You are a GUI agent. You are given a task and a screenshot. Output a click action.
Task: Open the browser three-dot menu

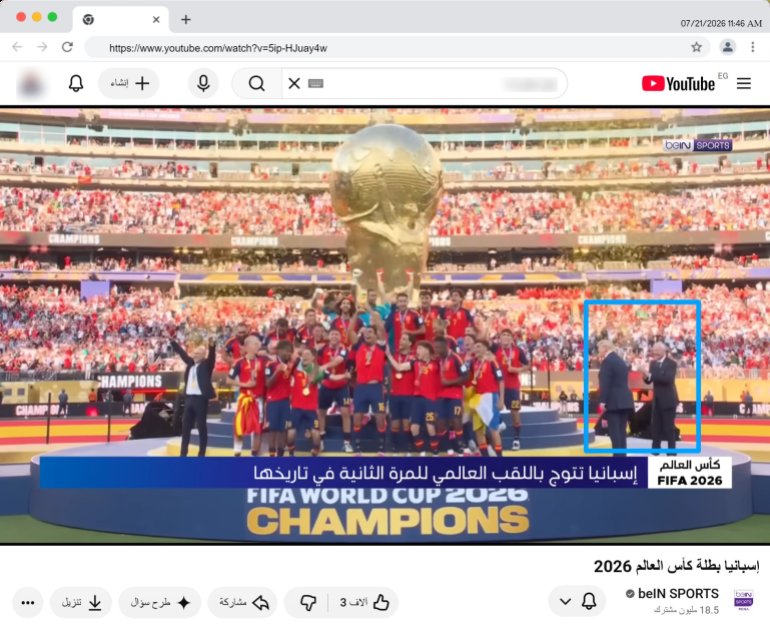tap(752, 47)
